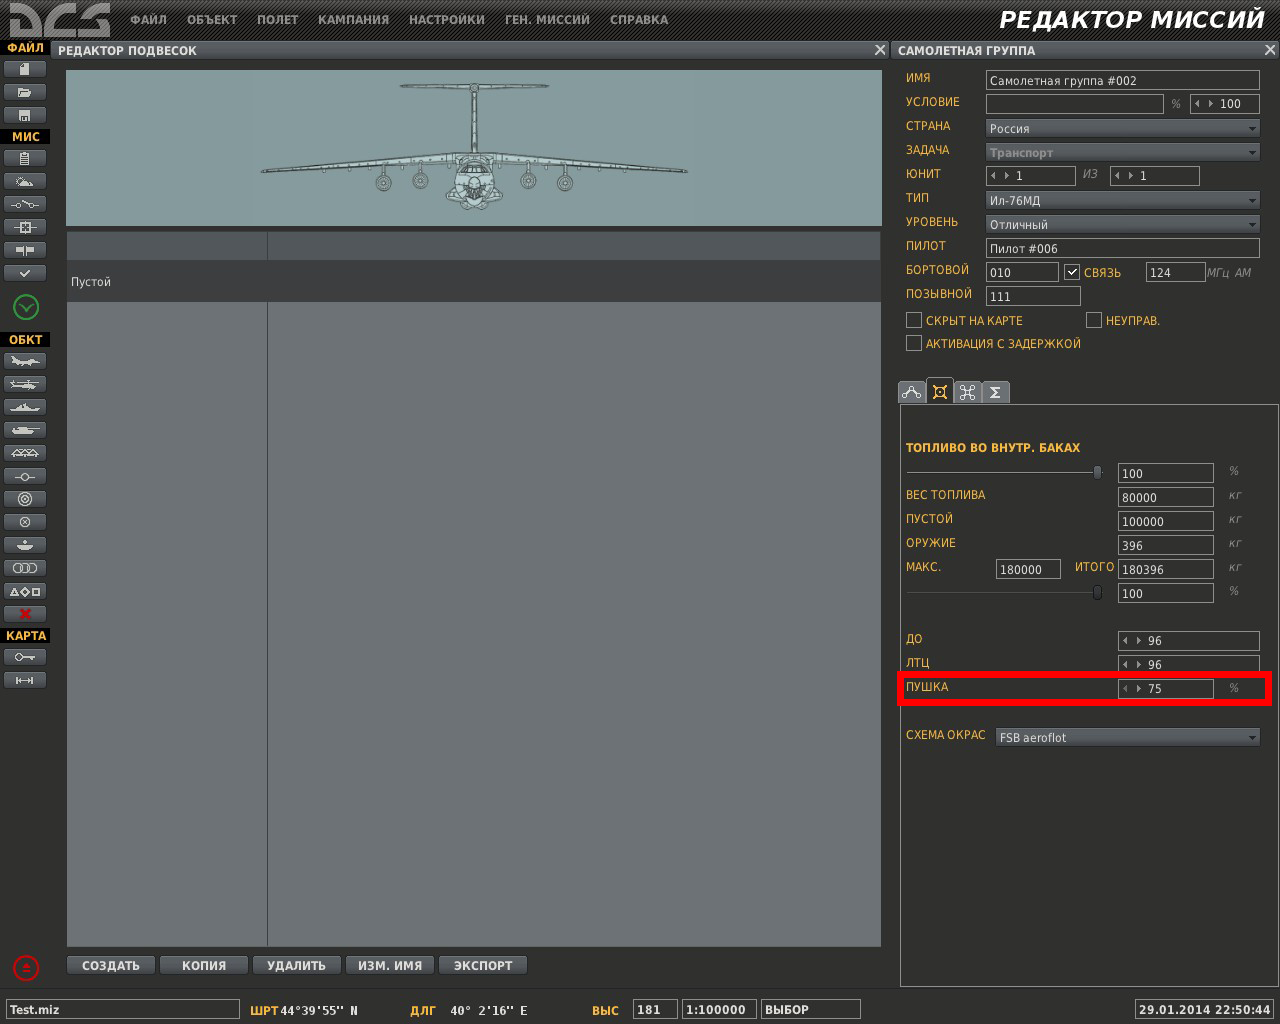This screenshot has width=1280, height=1024.
Task: Increase the ИЗ units count stepper
Action: click(1131, 176)
